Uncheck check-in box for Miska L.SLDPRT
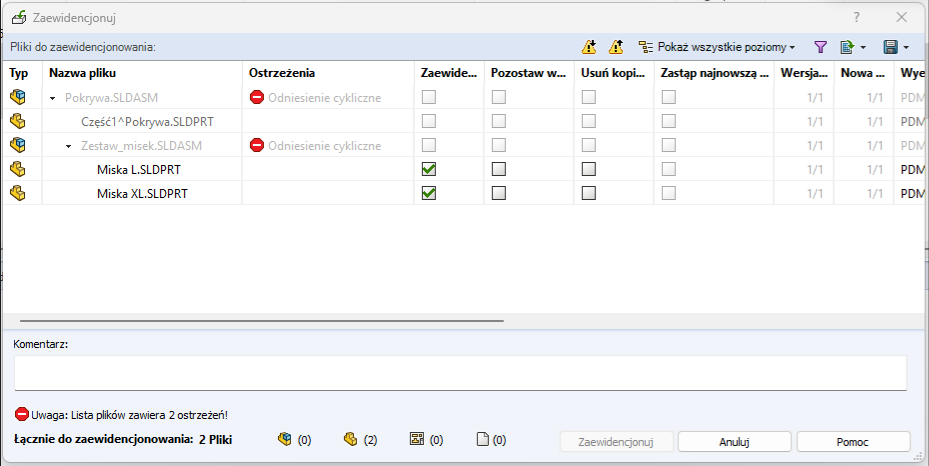 [x=429, y=169]
